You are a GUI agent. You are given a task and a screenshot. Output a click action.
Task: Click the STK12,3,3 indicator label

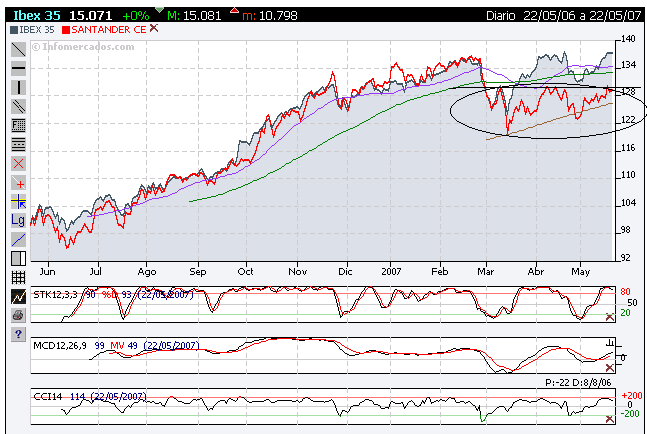(55, 295)
